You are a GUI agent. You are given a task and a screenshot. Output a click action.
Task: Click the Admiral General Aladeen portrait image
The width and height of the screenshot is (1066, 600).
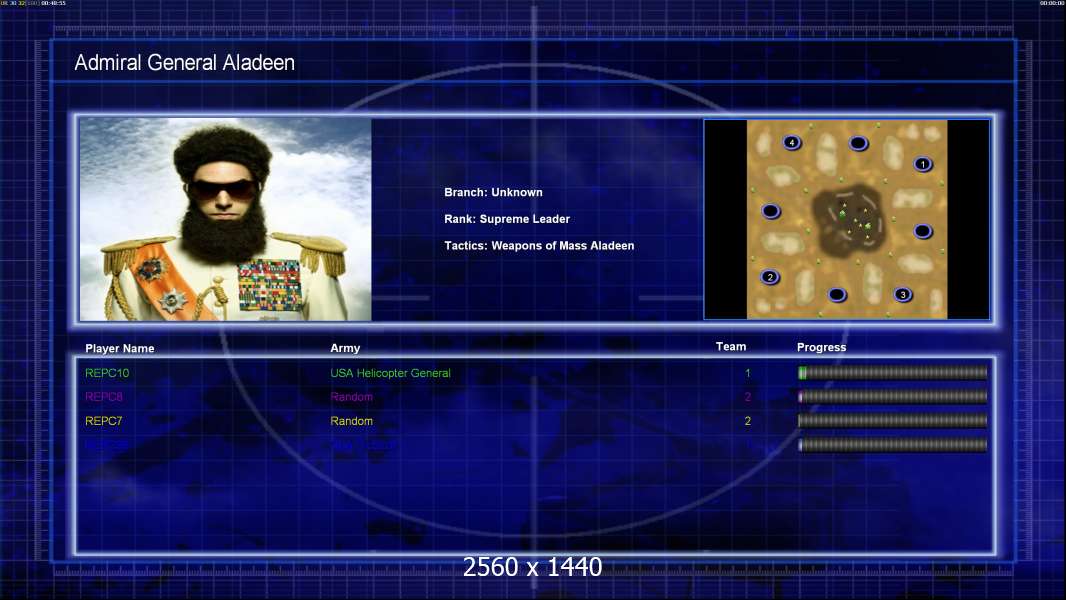tap(226, 219)
